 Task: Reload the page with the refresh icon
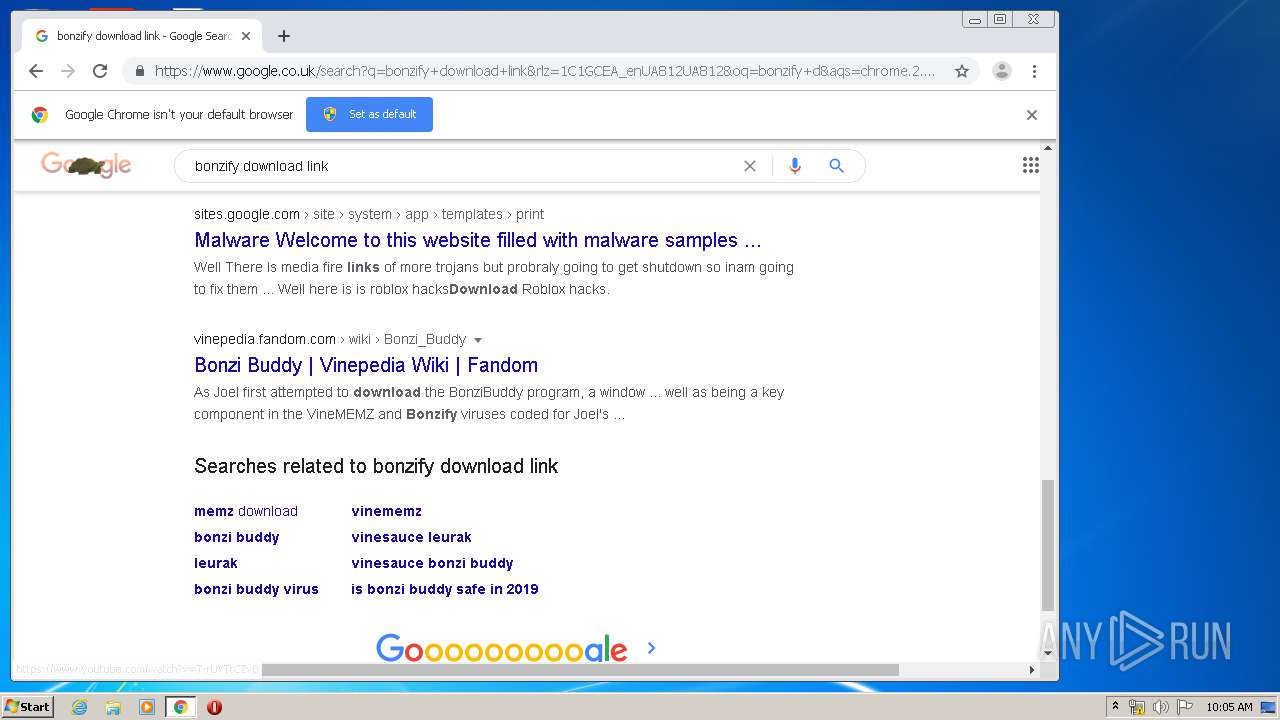[100, 71]
